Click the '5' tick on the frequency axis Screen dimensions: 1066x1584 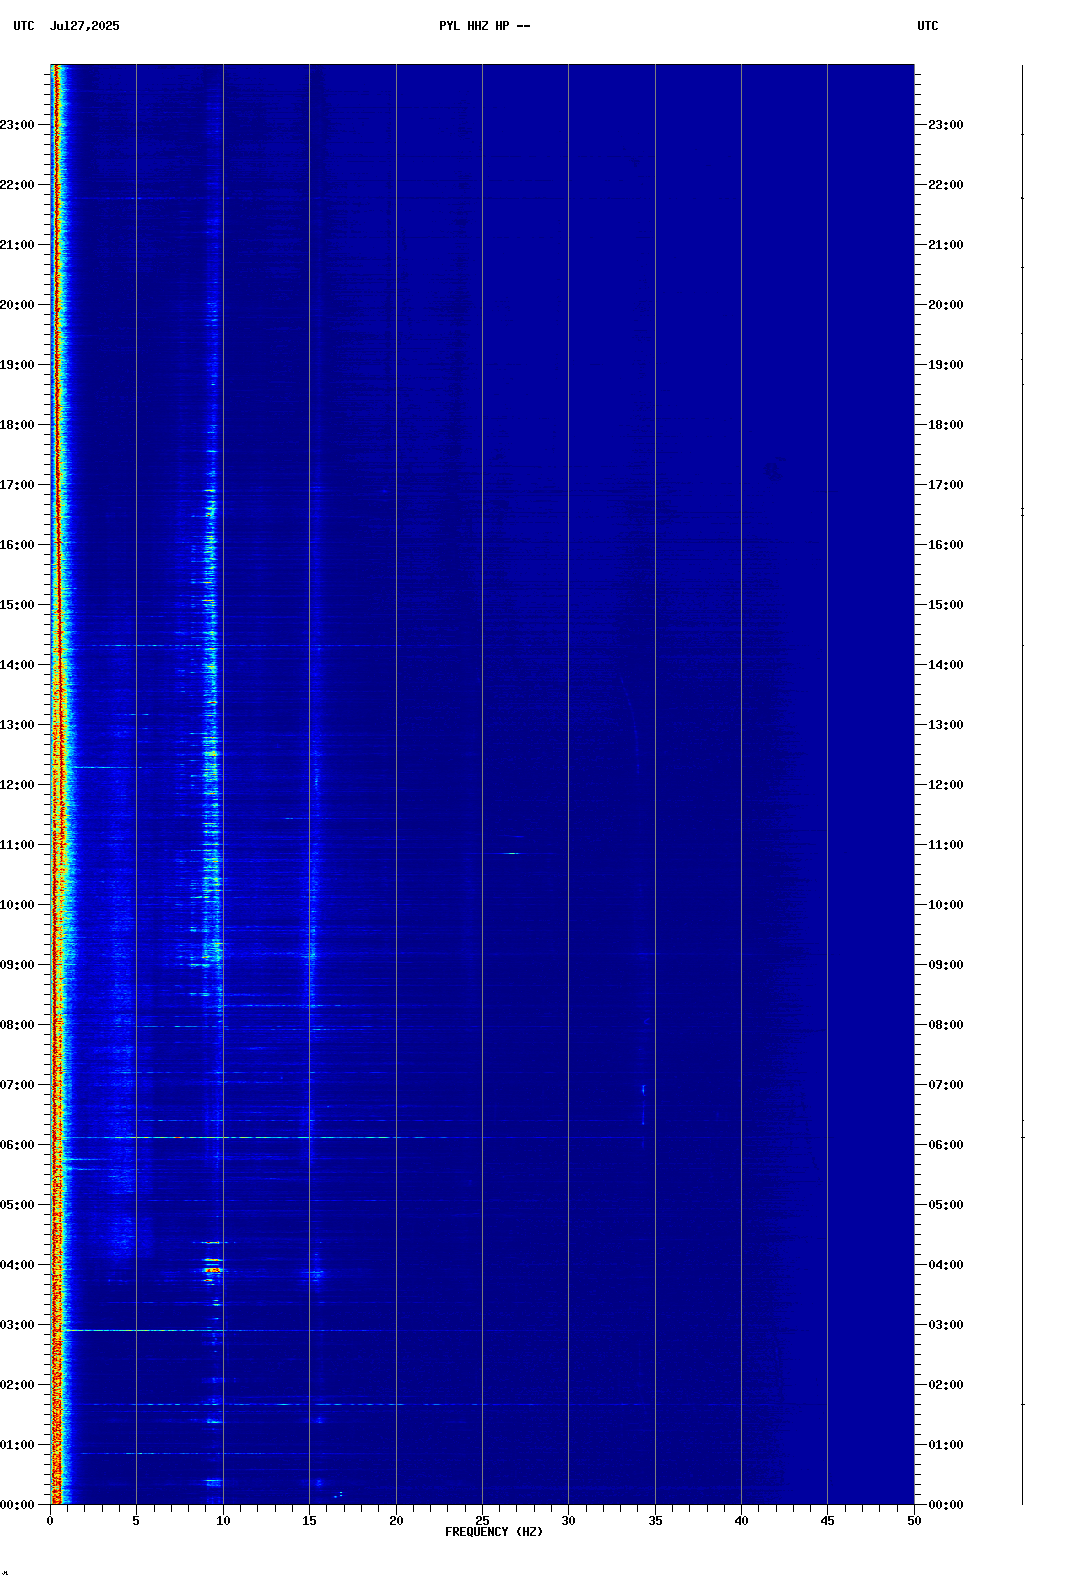[x=136, y=1521]
